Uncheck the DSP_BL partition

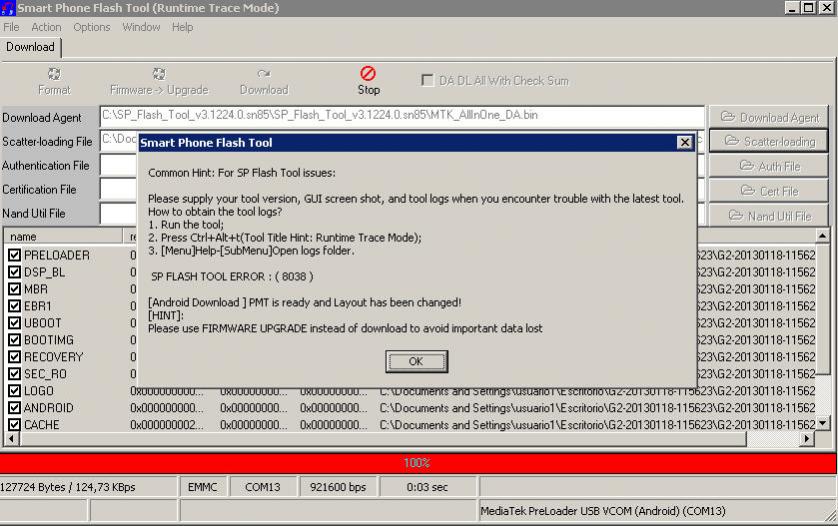coord(14,272)
